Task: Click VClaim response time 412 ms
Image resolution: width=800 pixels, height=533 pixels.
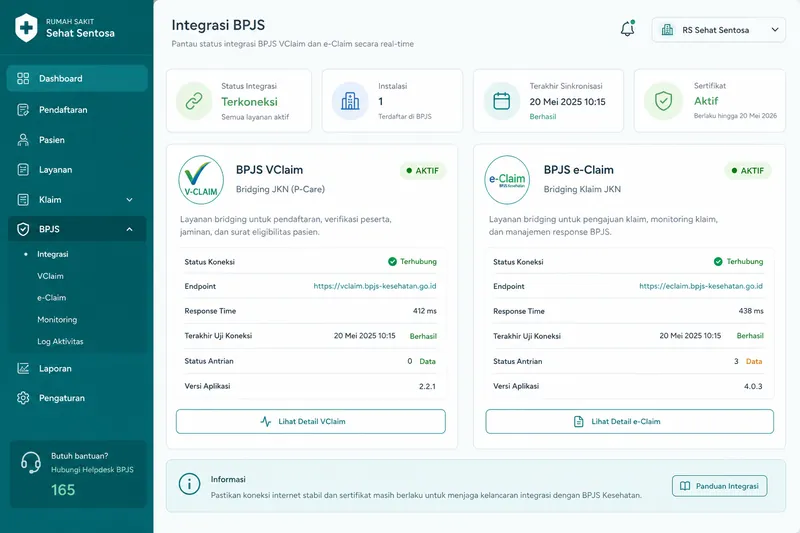Action: pos(425,311)
